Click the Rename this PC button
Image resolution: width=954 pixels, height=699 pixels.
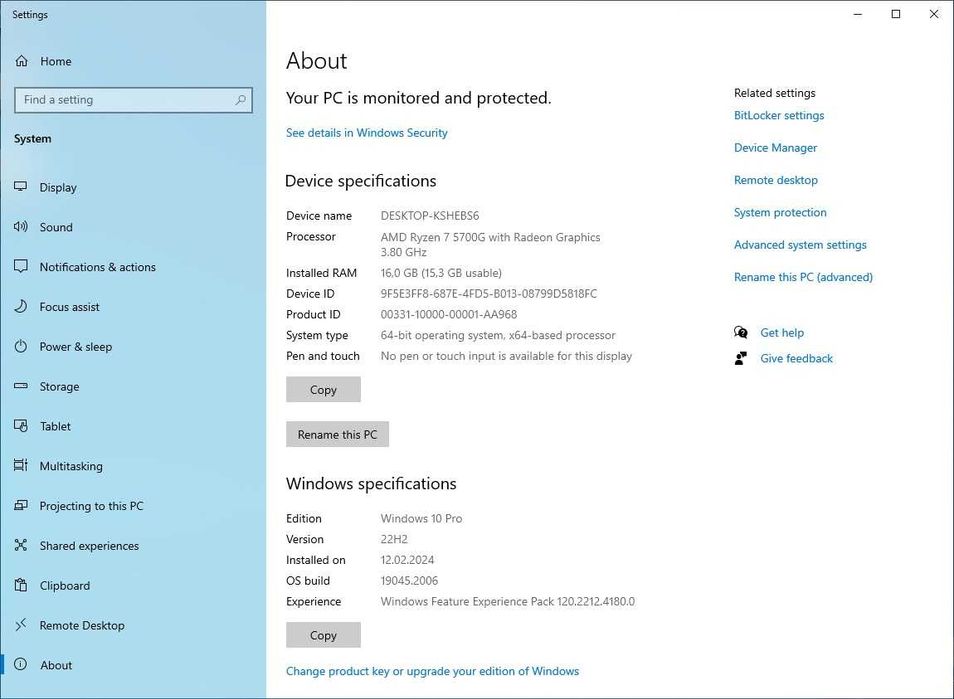coord(337,434)
